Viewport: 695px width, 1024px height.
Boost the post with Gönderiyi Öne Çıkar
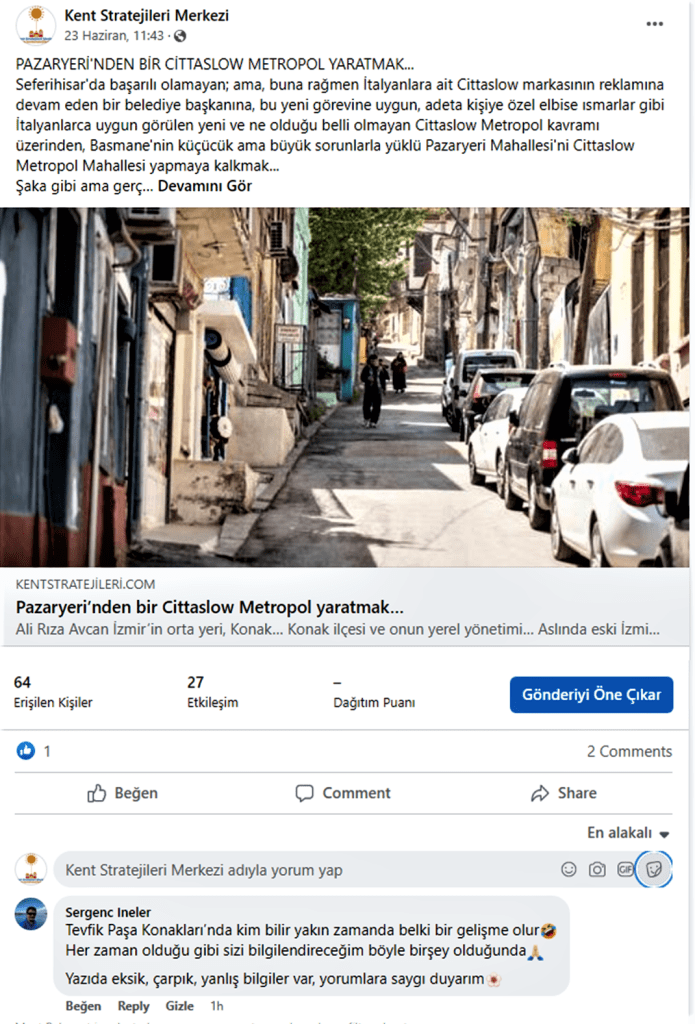click(x=591, y=694)
